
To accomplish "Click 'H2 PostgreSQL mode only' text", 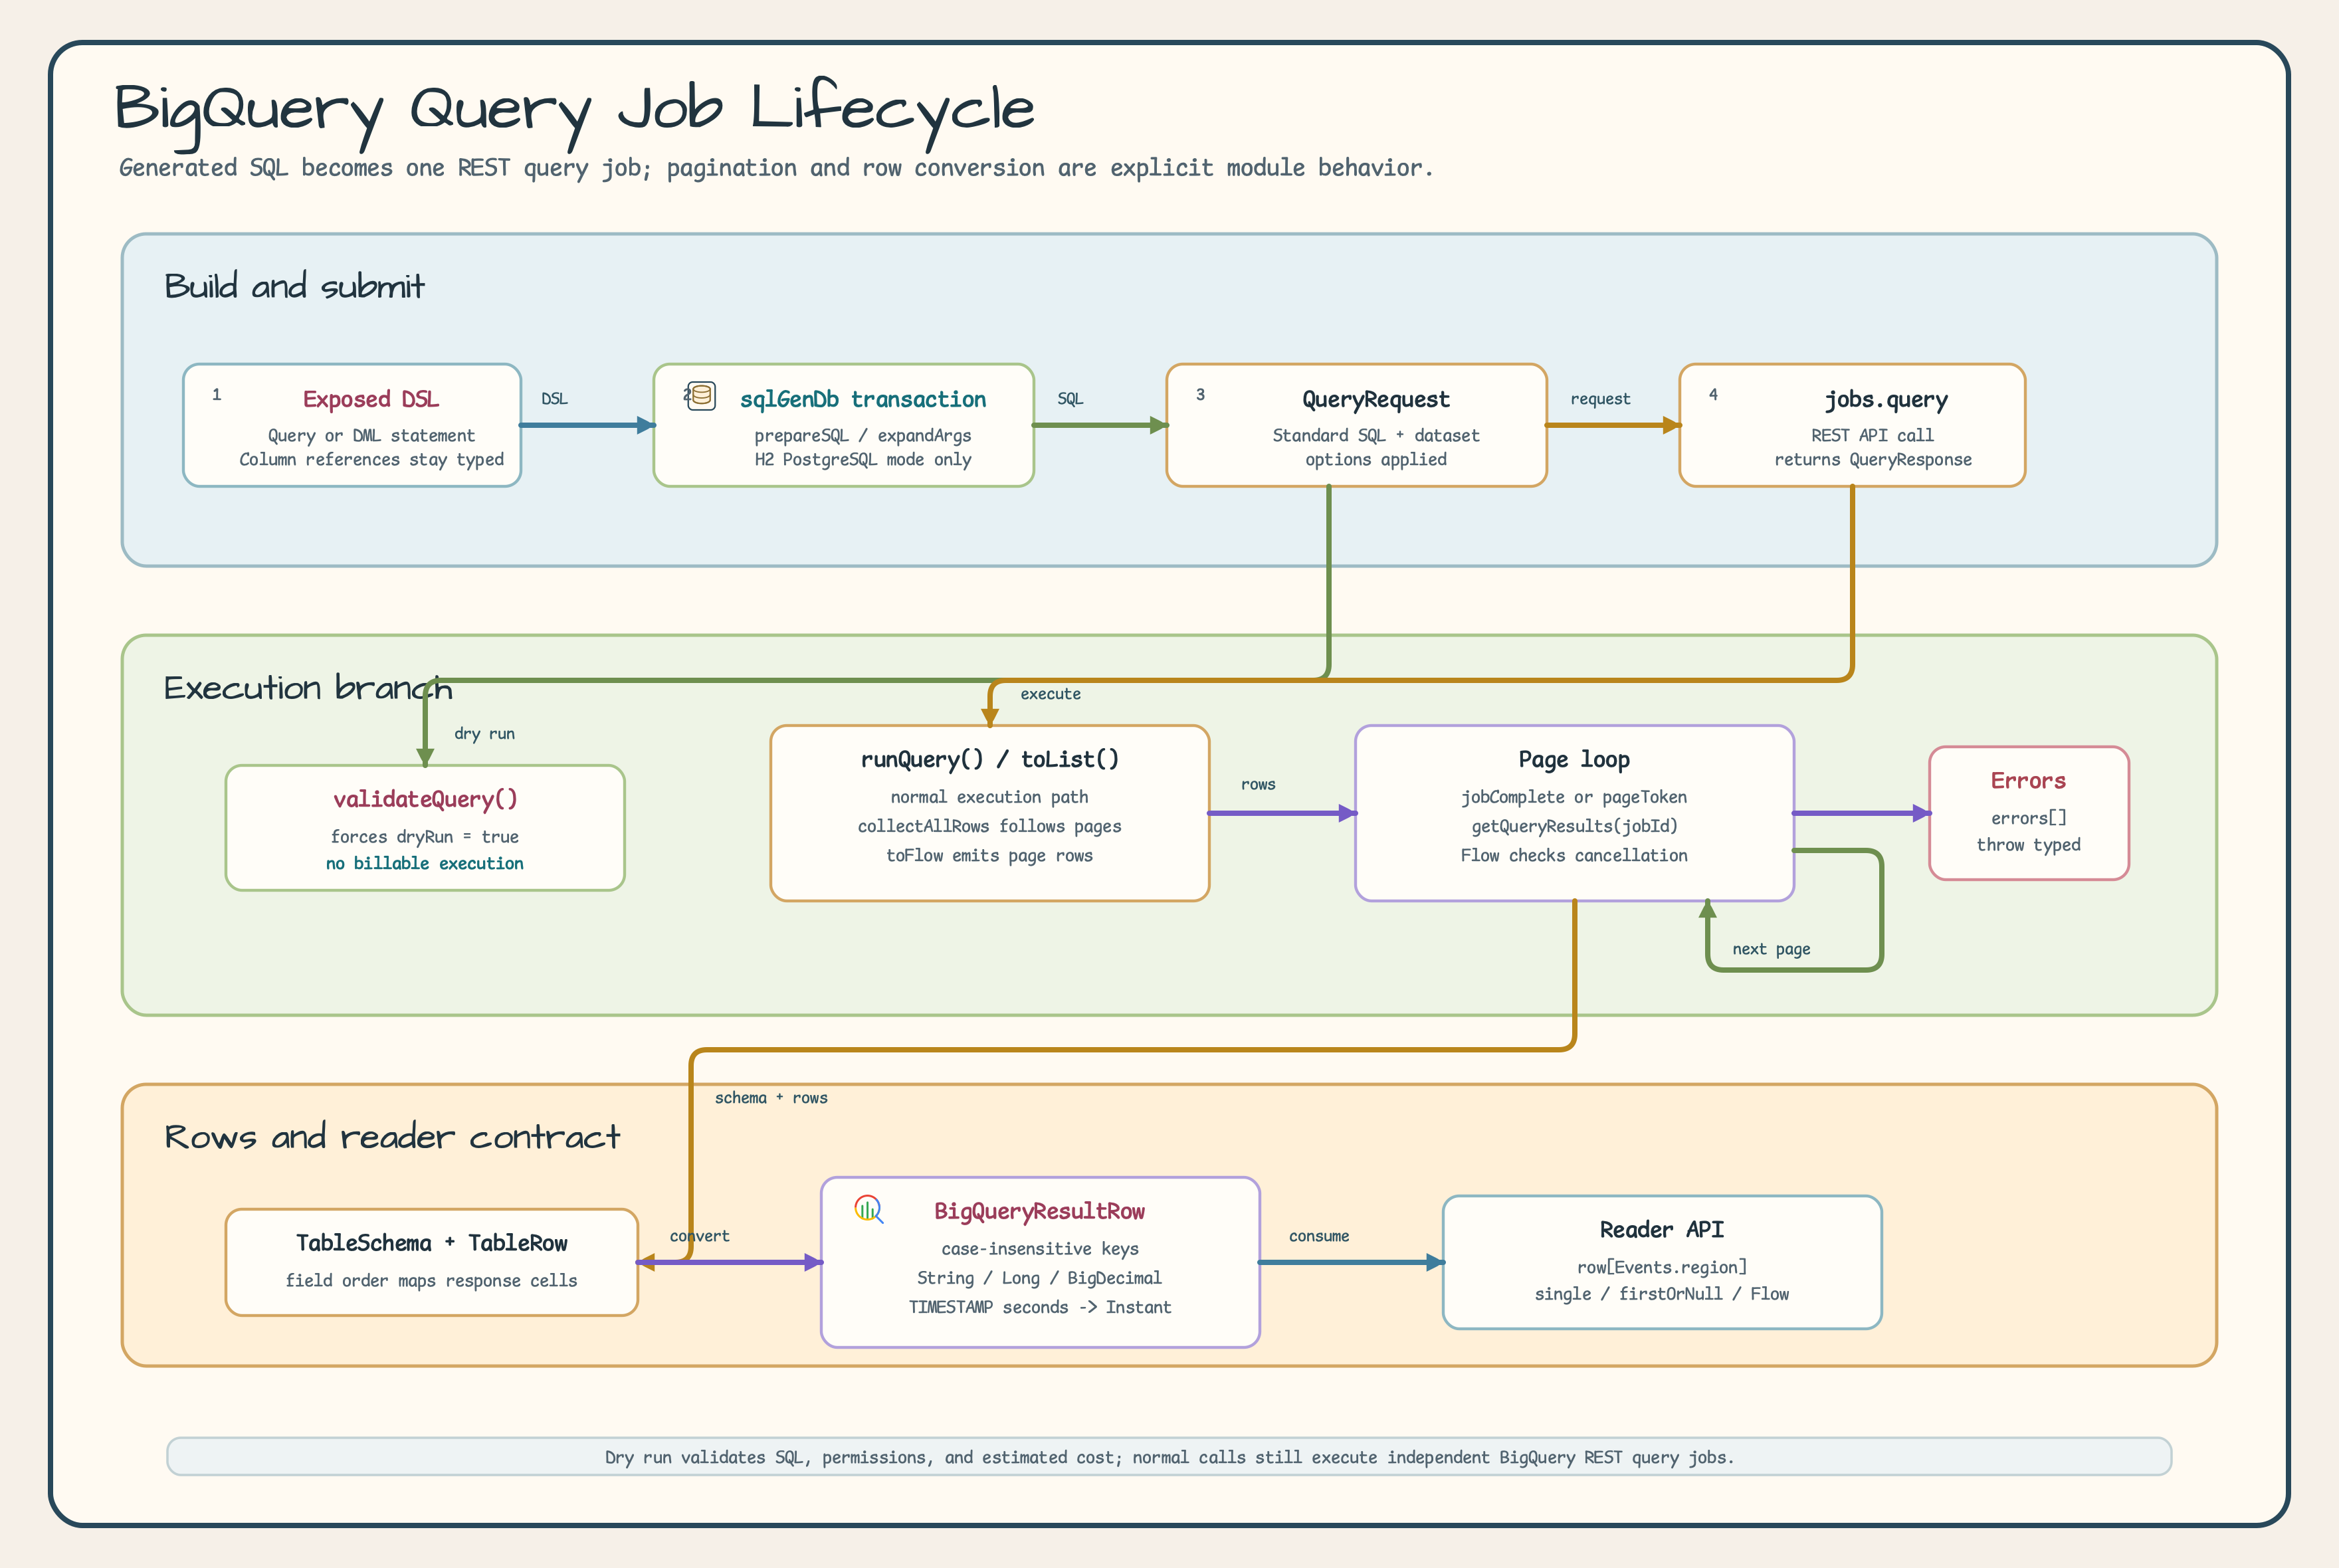I will 863,460.
